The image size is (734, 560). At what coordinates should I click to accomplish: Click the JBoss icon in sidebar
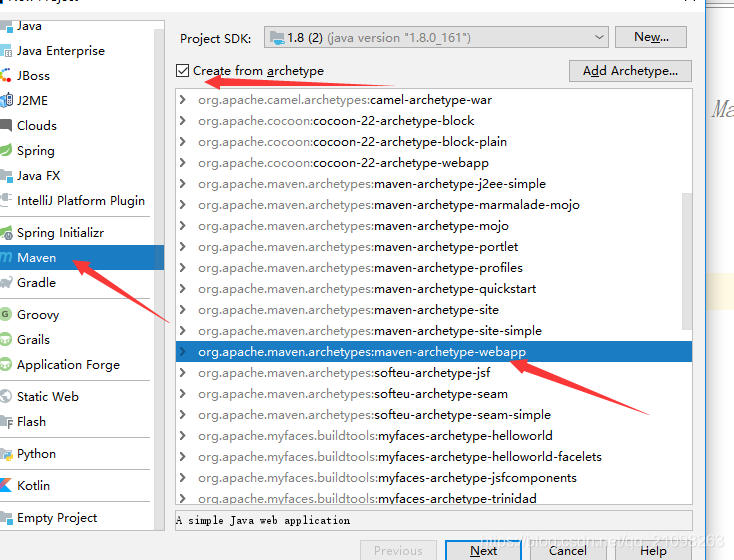coord(6,75)
